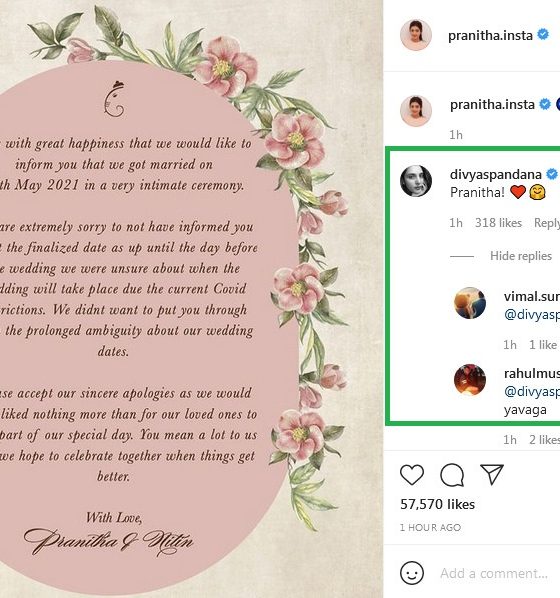
Task: Open comment bubble icon
Action: pyautogui.click(x=452, y=475)
